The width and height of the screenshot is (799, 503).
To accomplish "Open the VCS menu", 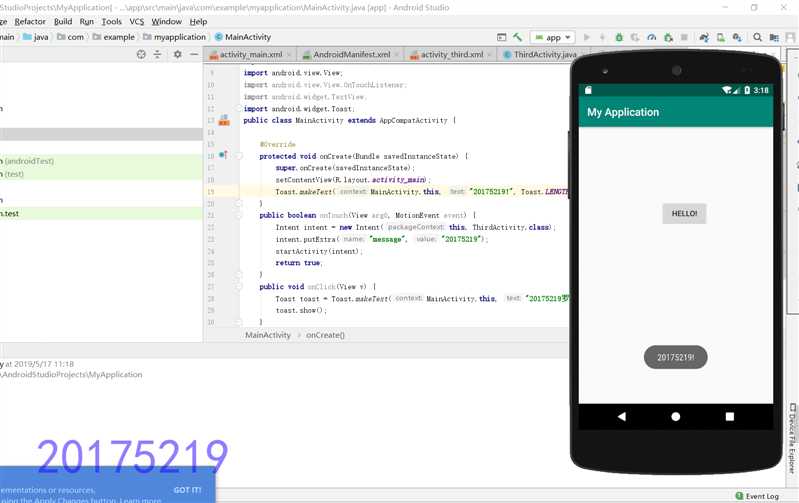I will 137,21.
